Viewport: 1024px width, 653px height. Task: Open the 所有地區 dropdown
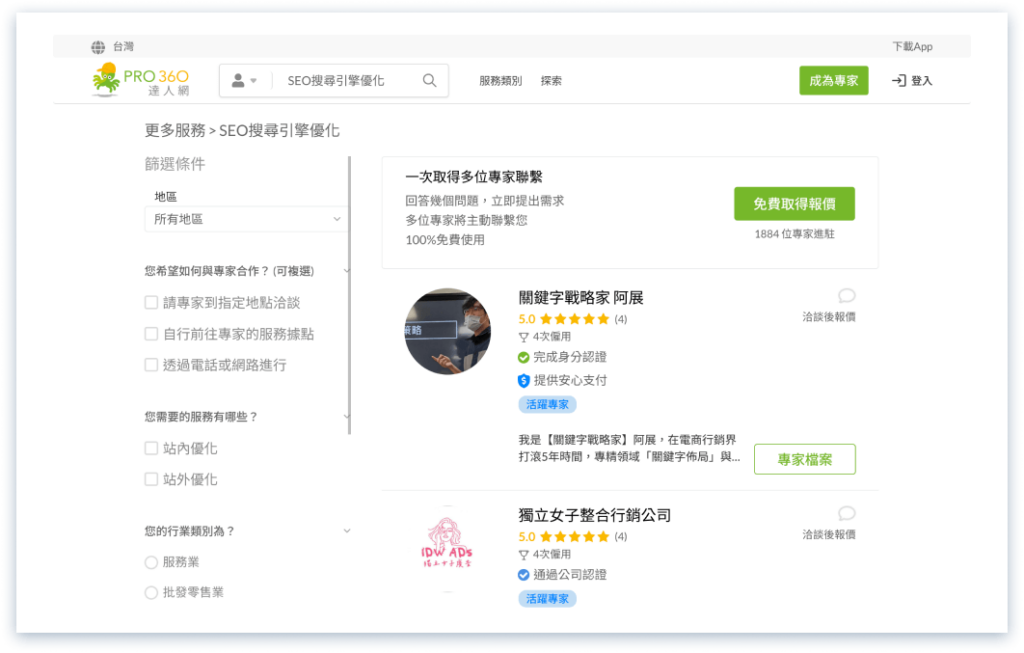tap(245, 217)
